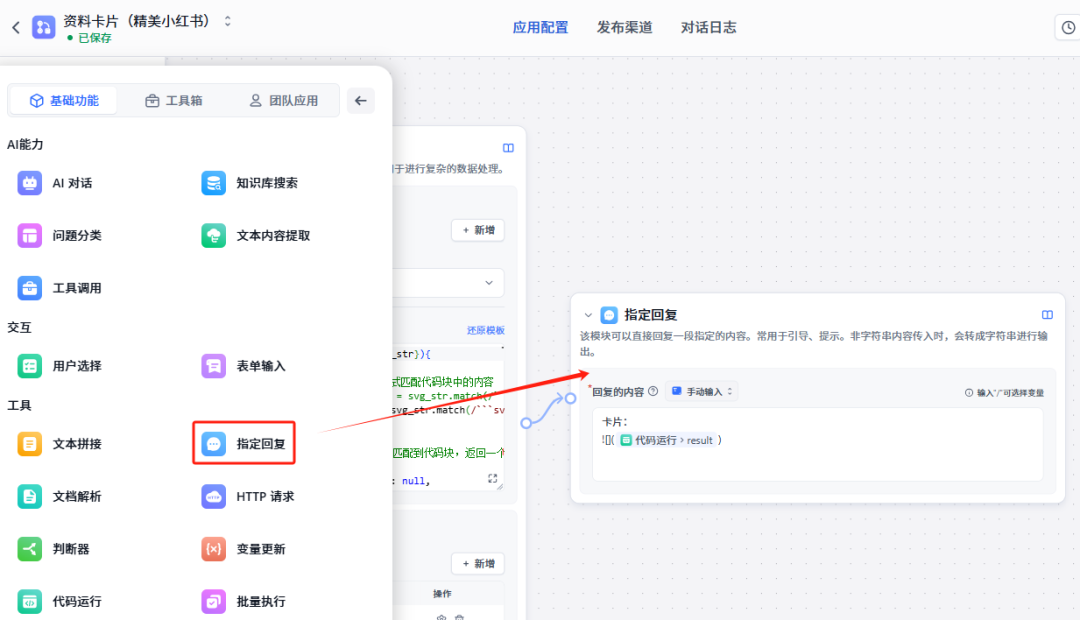The image size is (1080, 620).
Task: Add a 知识库搜索 node
Action: 249,183
